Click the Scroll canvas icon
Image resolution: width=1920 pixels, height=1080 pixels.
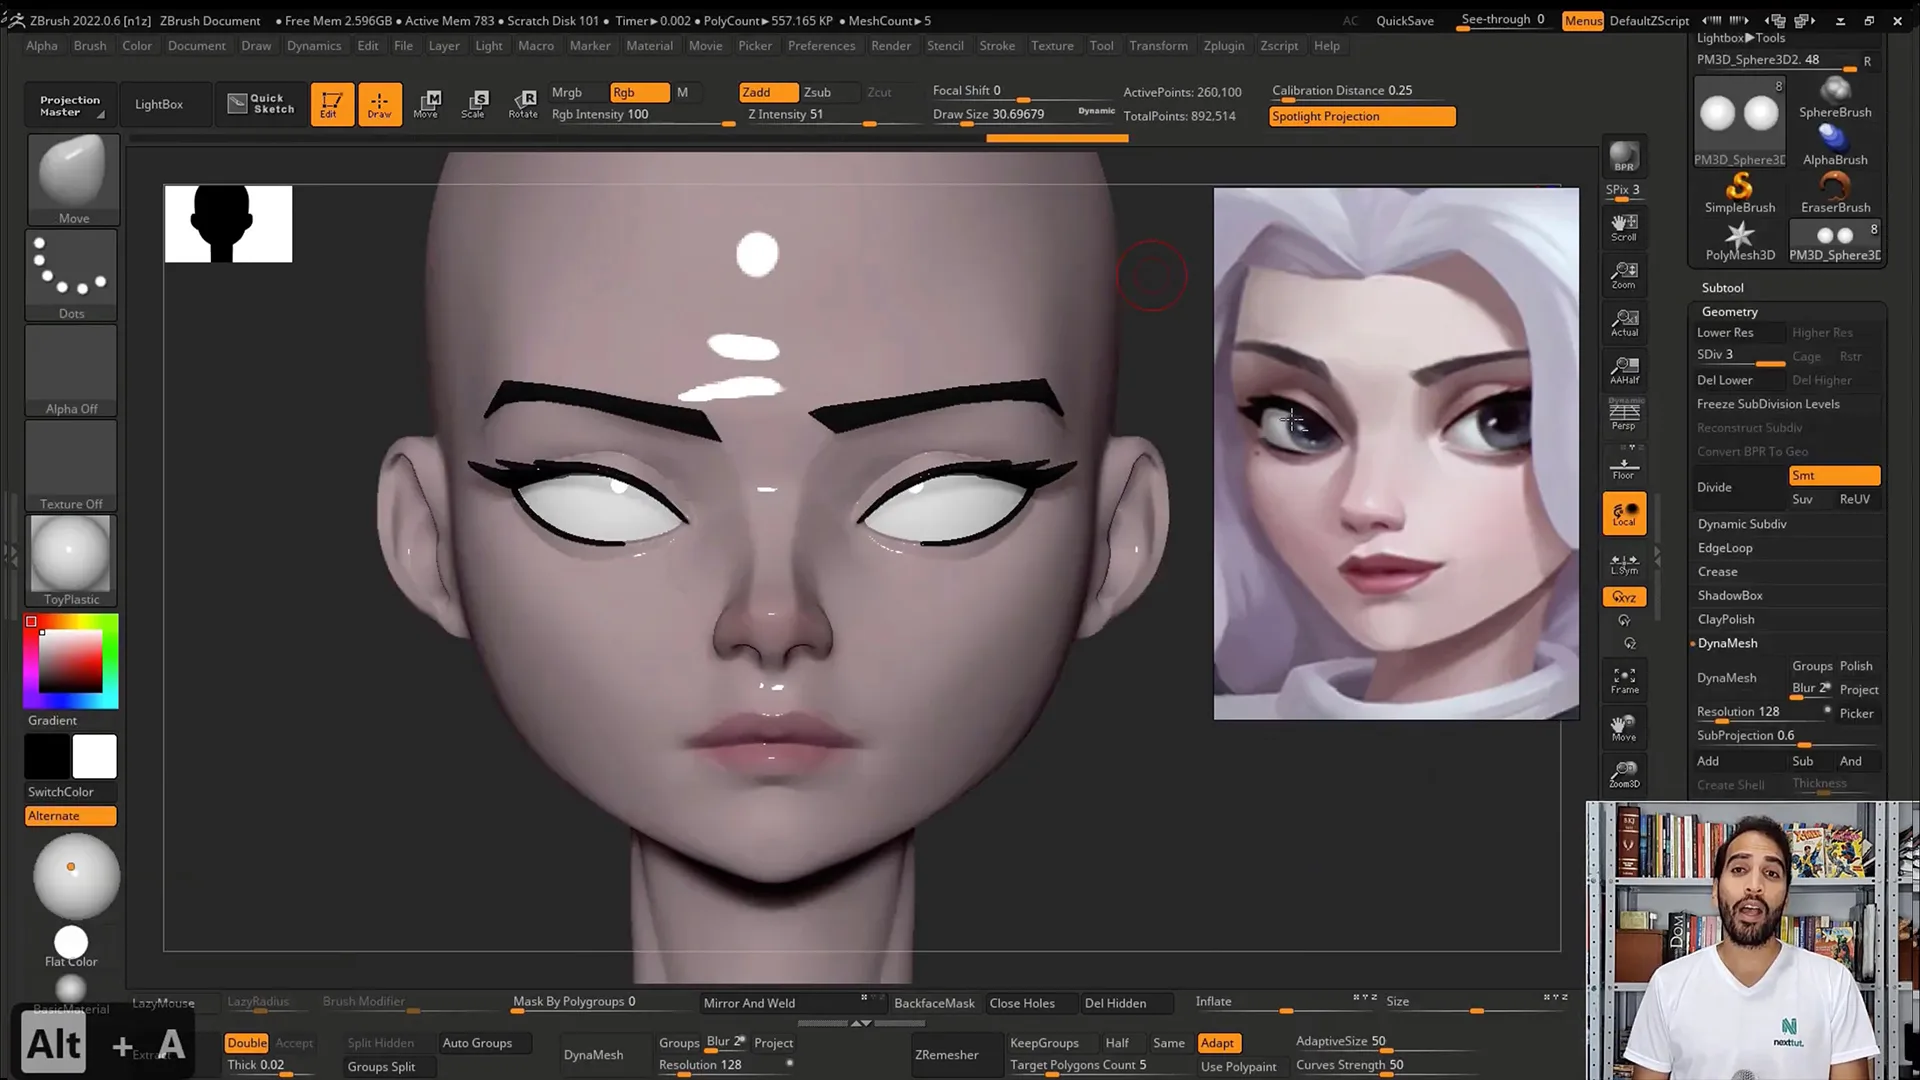[x=1624, y=227]
